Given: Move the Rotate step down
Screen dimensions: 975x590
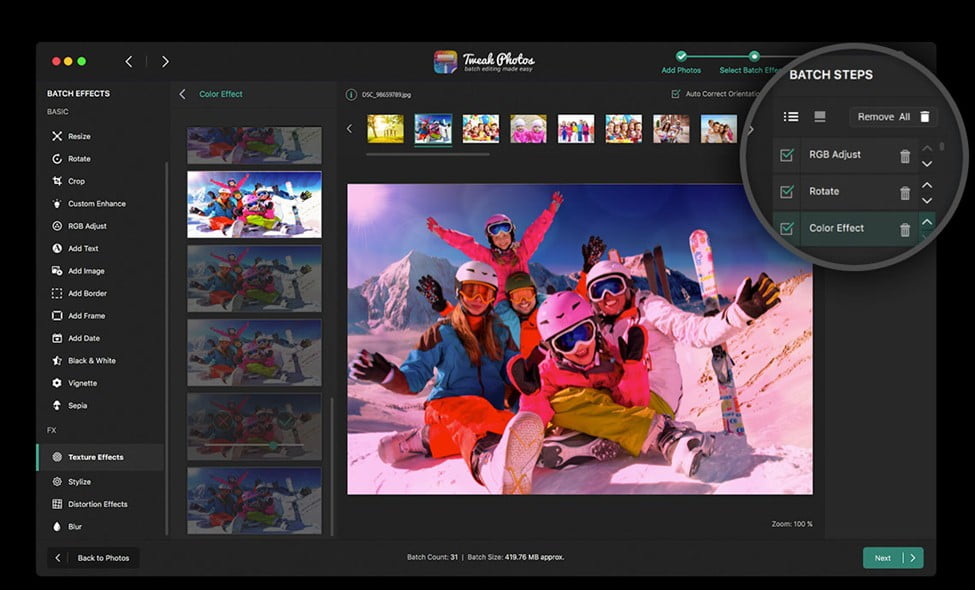Looking at the screenshot, I should click(x=927, y=201).
